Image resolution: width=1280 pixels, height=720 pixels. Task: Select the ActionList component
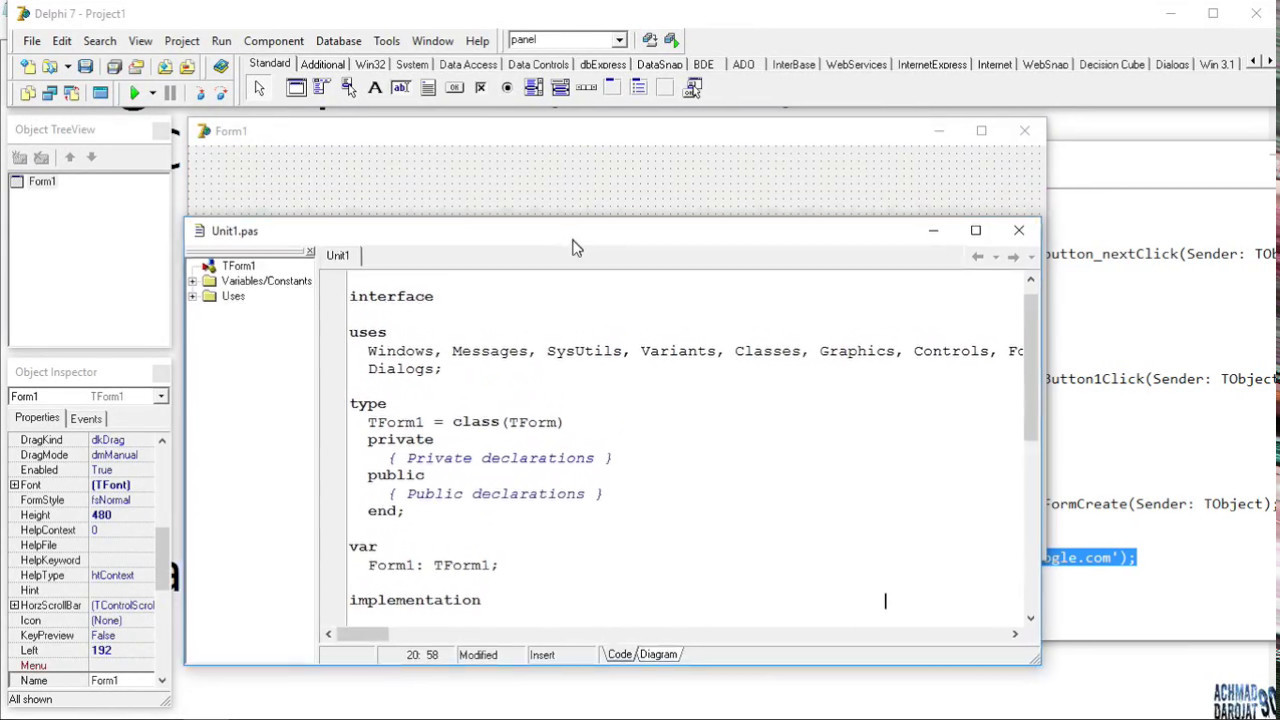click(x=692, y=88)
